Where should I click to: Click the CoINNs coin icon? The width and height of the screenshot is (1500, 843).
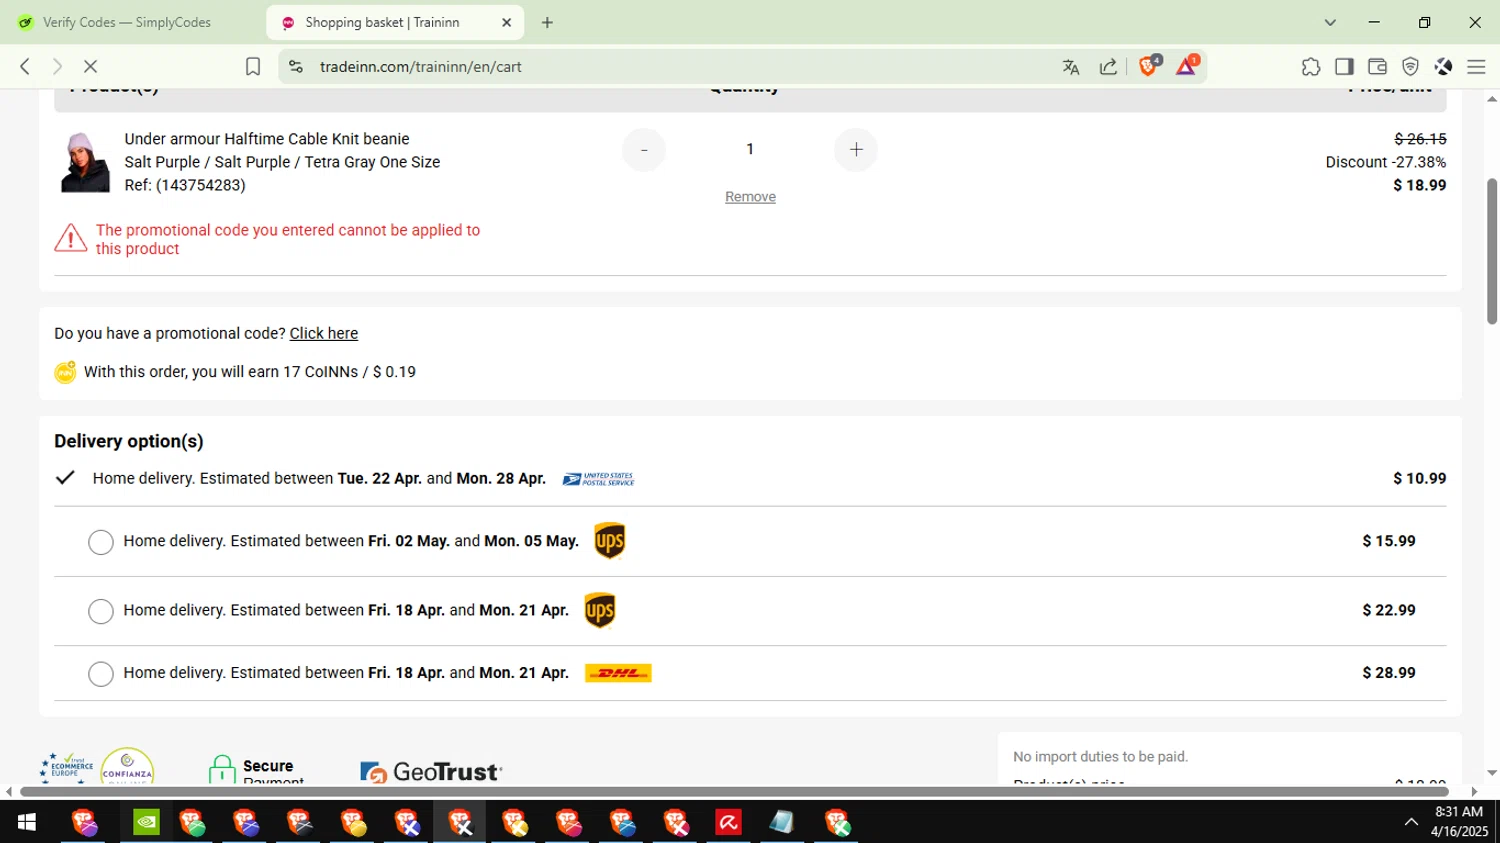click(x=65, y=372)
